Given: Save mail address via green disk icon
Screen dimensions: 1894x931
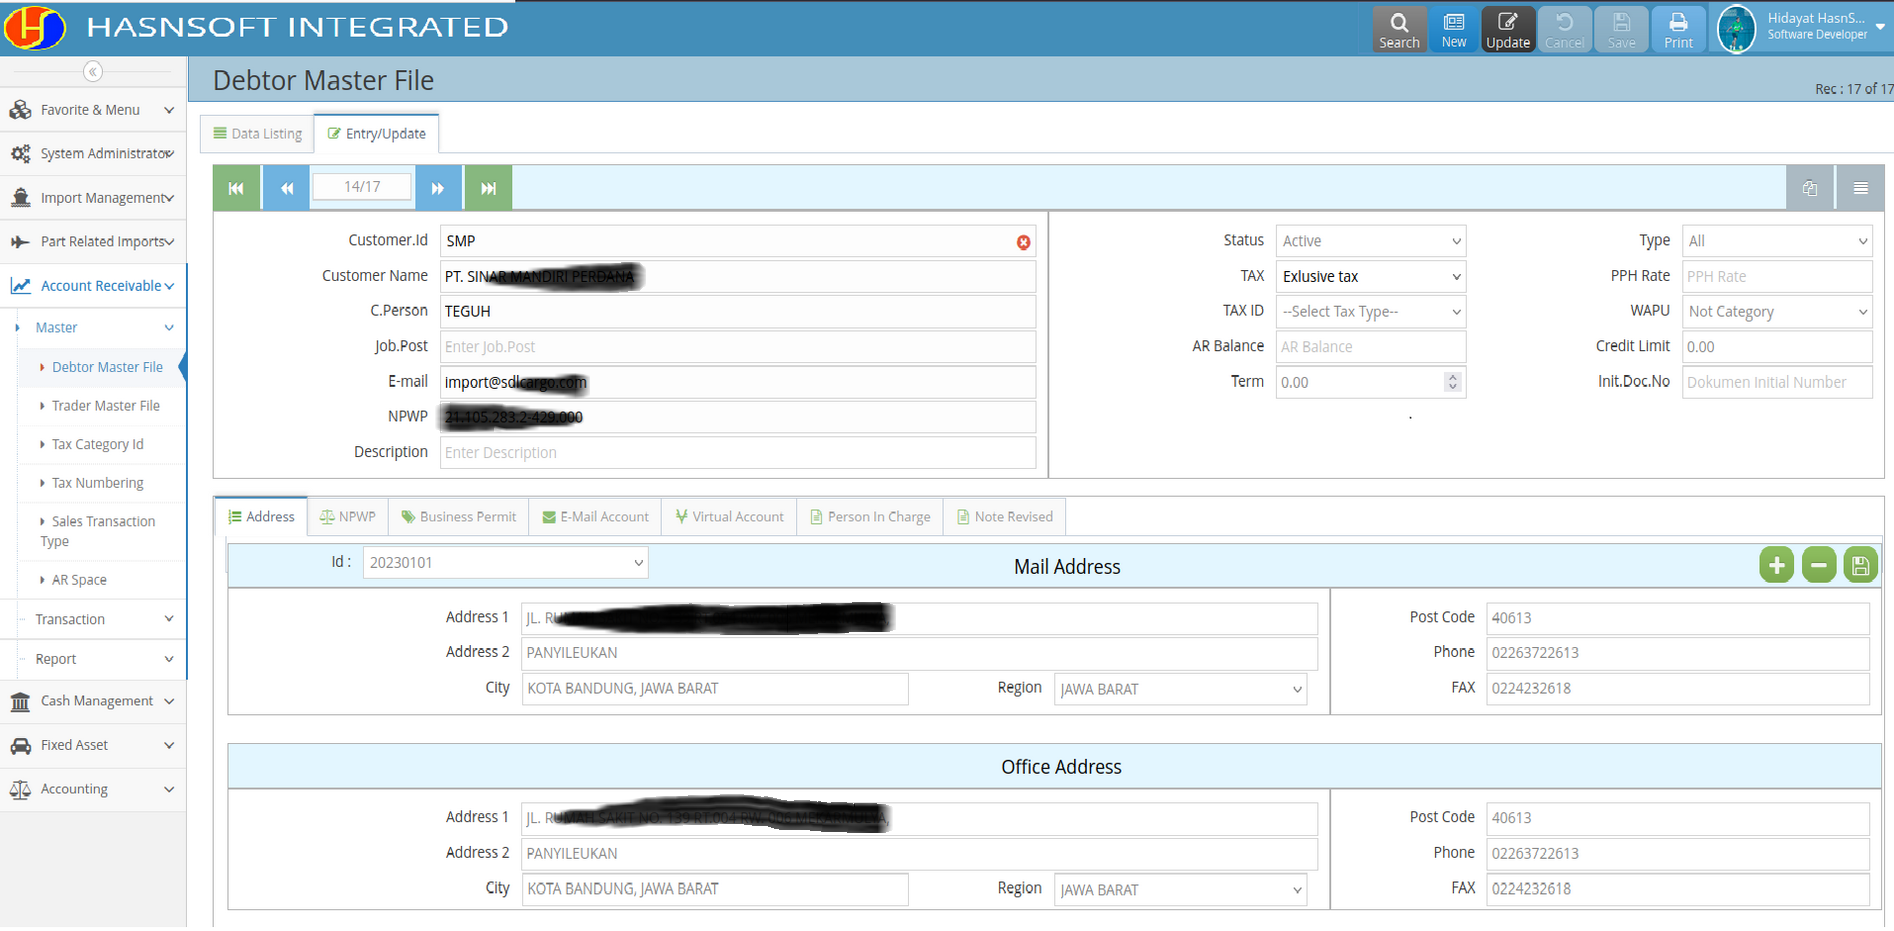Looking at the screenshot, I should coord(1860,564).
